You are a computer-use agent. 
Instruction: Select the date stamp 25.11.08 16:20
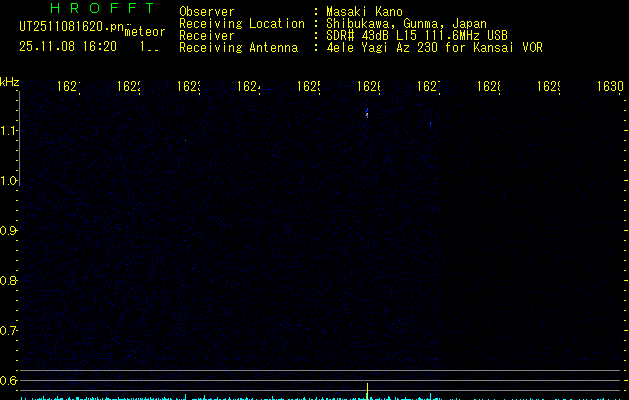coord(68,47)
